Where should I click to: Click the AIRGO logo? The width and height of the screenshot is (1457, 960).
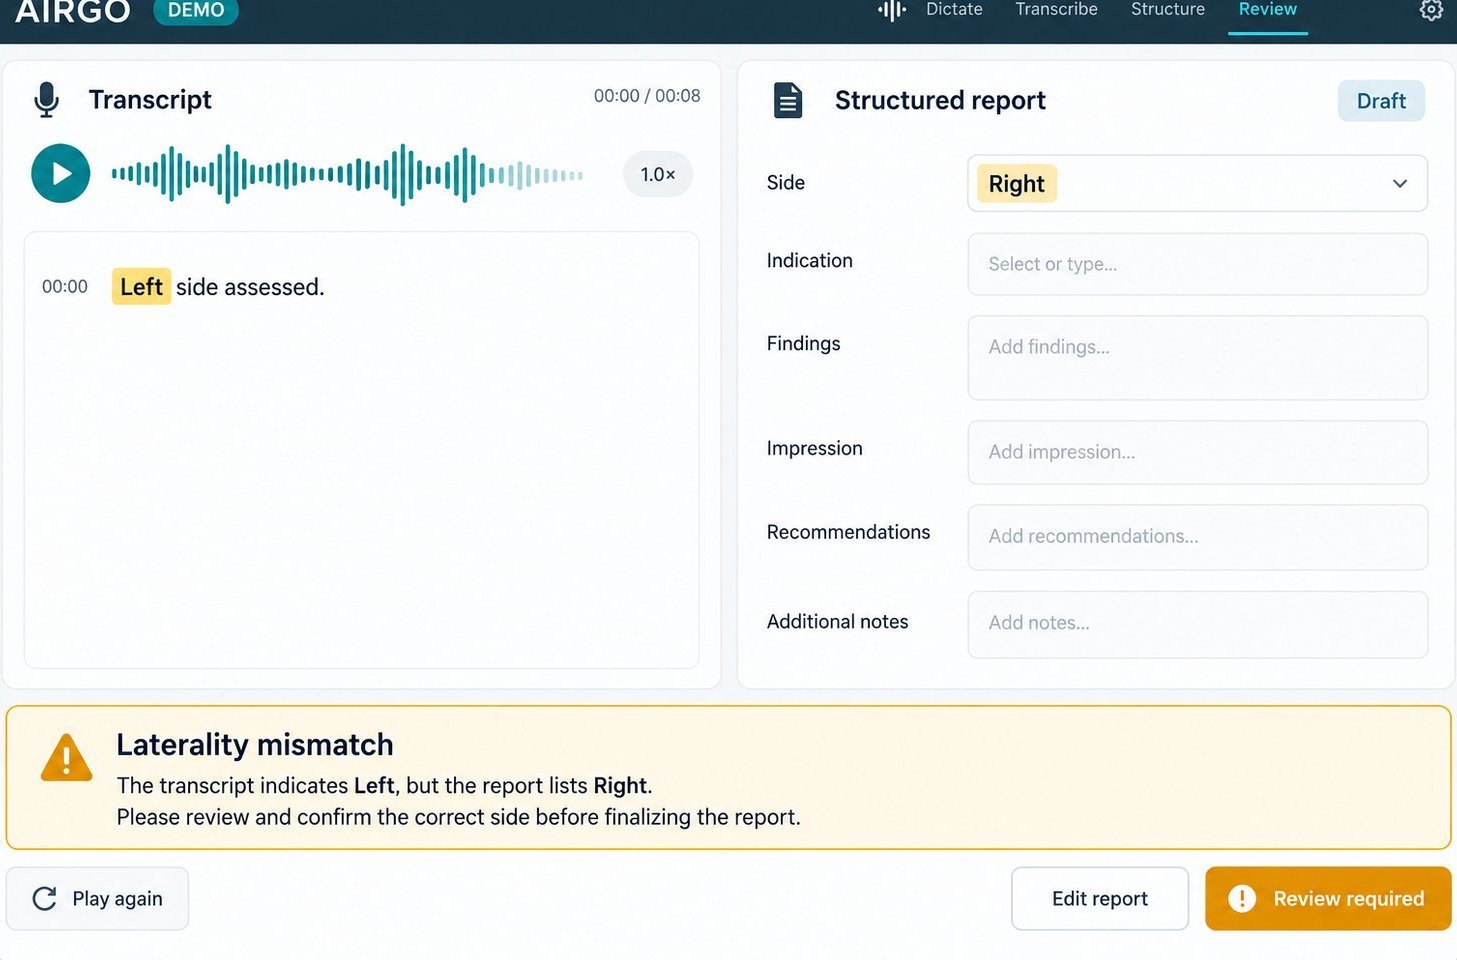point(73,11)
